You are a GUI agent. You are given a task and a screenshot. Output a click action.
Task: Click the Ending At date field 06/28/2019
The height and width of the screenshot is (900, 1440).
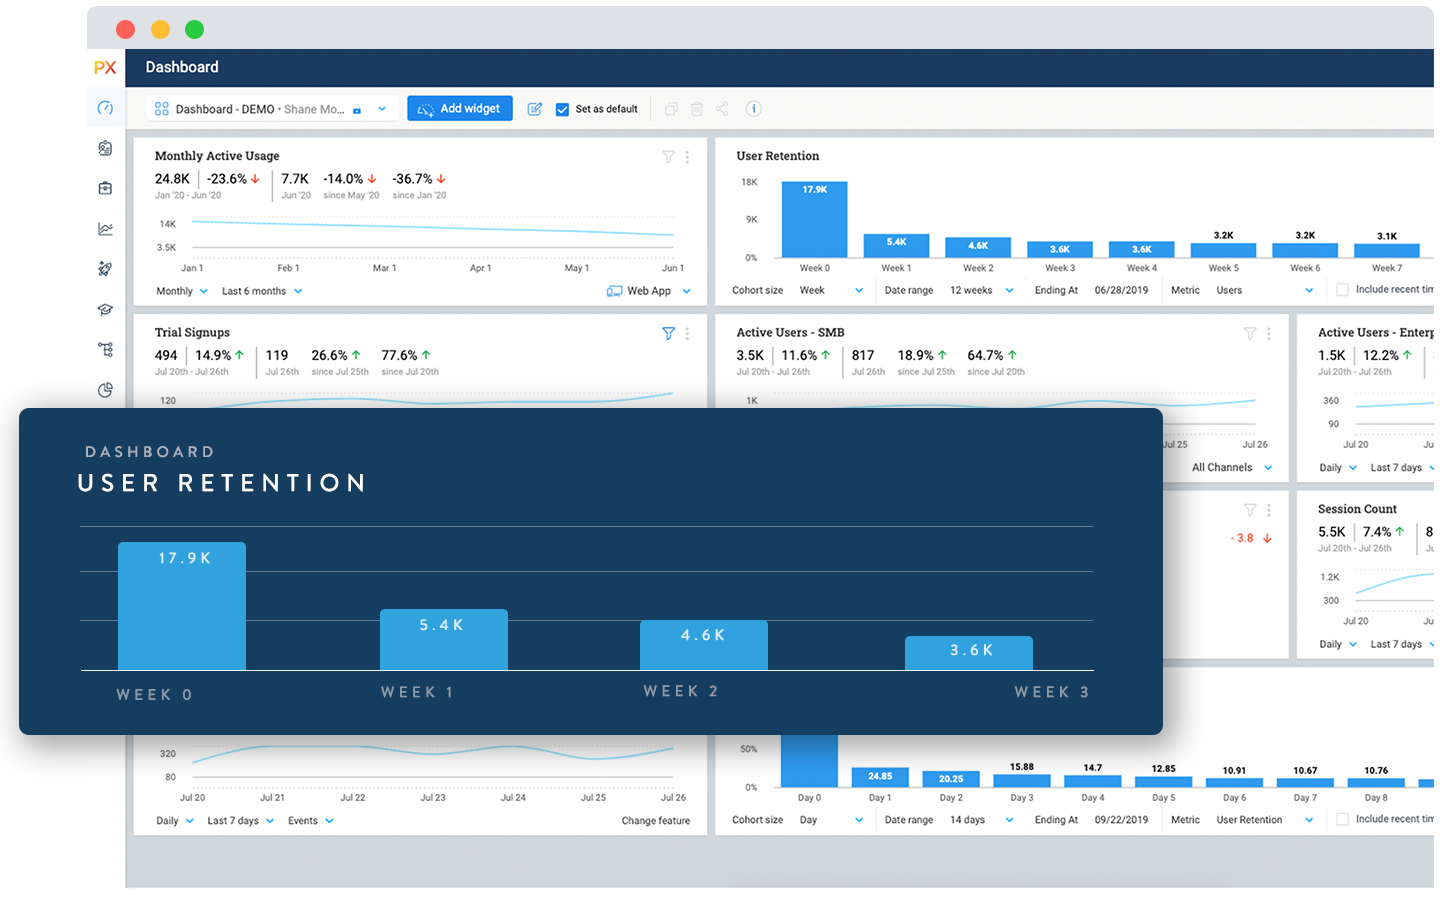tap(1121, 290)
